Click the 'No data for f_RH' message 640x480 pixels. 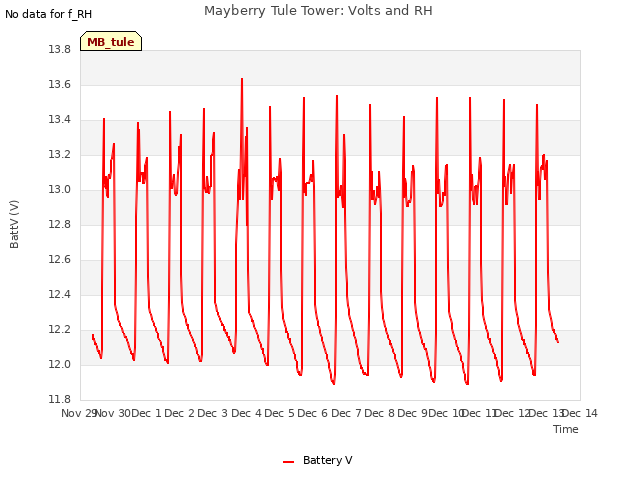[x=49, y=14]
